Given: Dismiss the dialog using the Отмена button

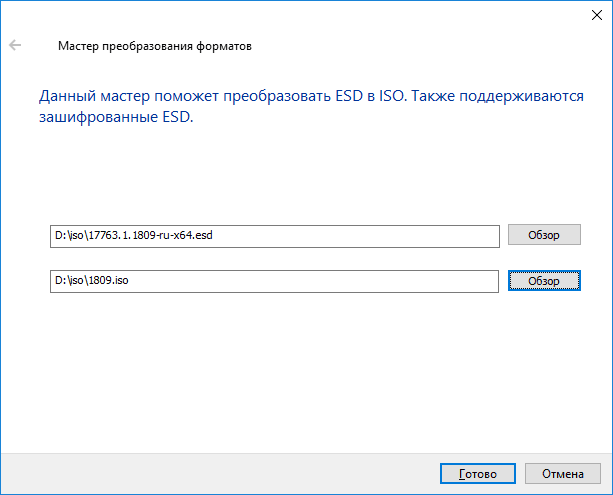Looking at the screenshot, I should pos(563,473).
